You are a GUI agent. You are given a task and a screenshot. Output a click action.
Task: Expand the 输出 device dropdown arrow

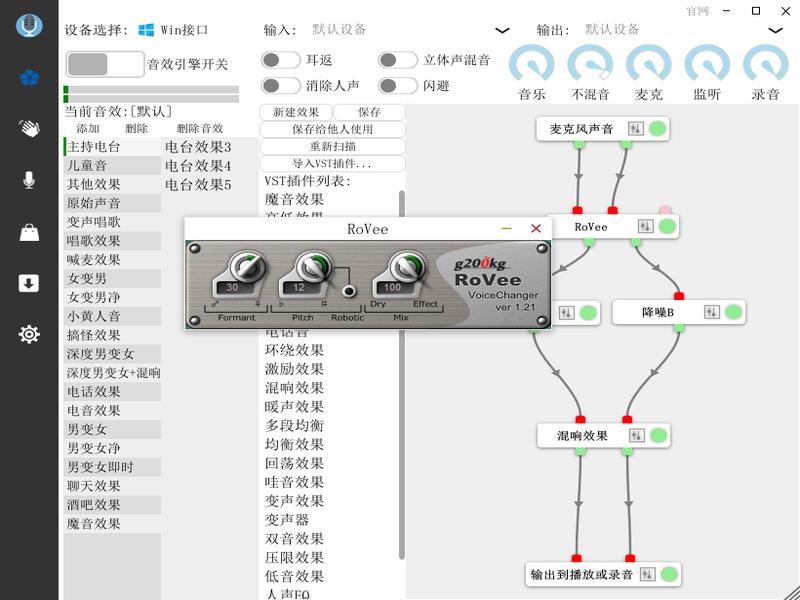click(x=776, y=31)
